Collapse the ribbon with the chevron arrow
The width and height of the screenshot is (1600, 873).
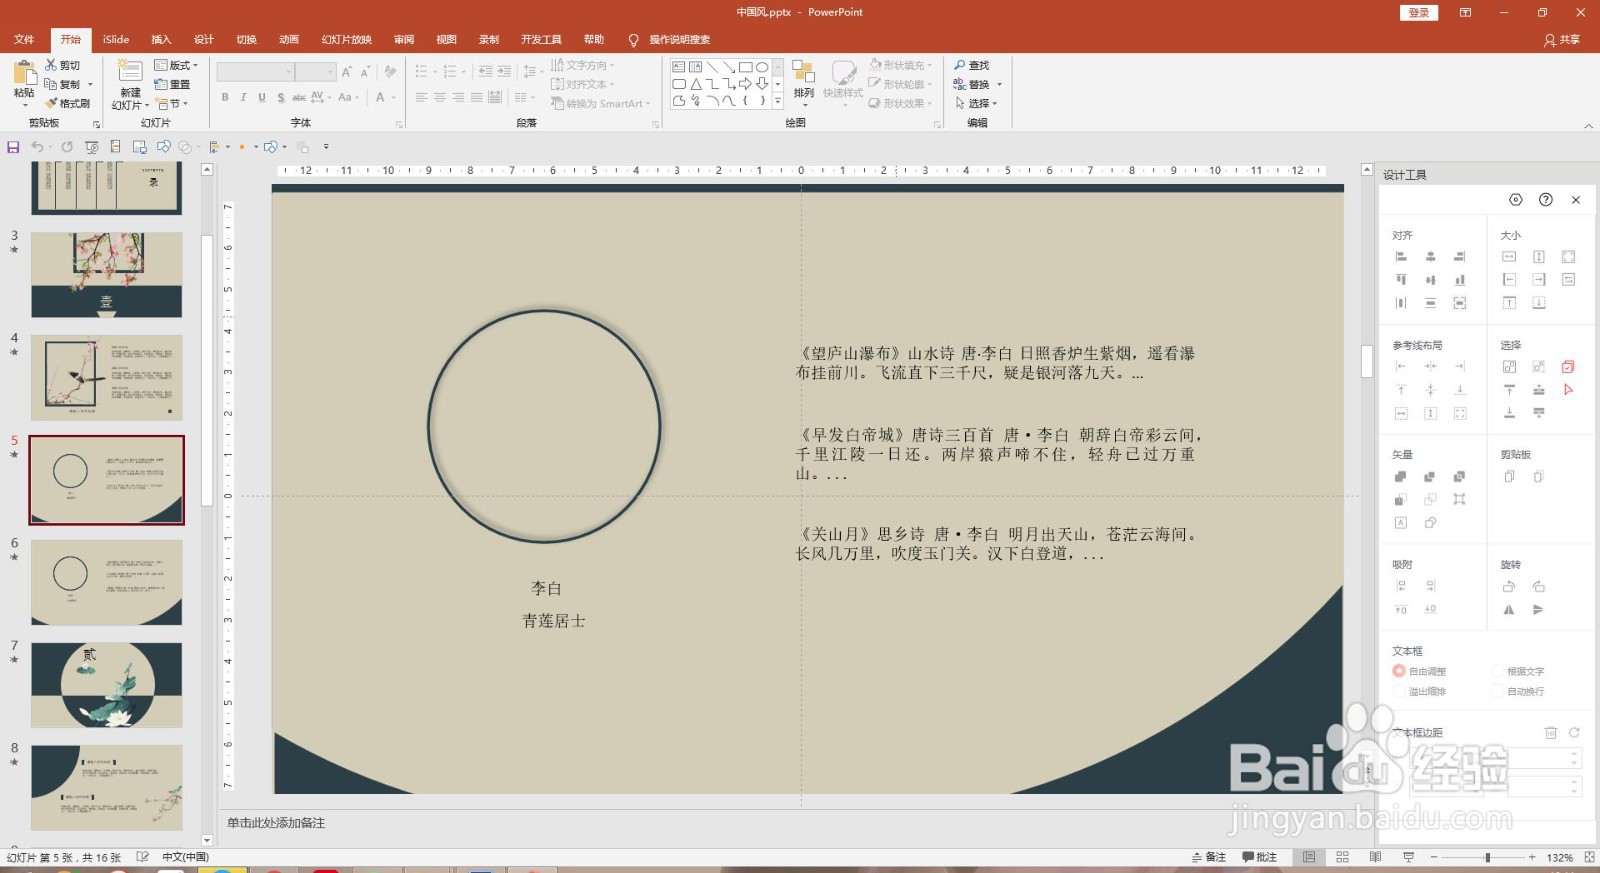coord(1589,126)
